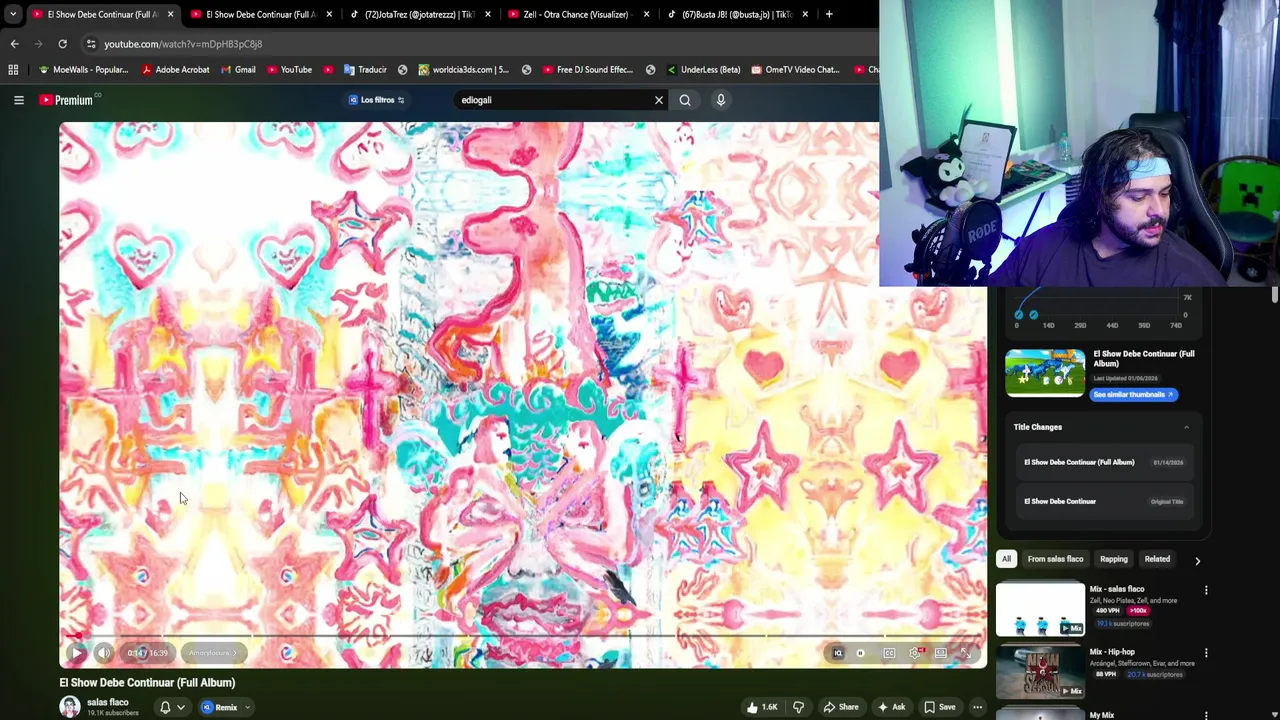Screen dimensions: 1280x720
Task: Open the Amorylocura chapter selector
Action: click(212, 653)
